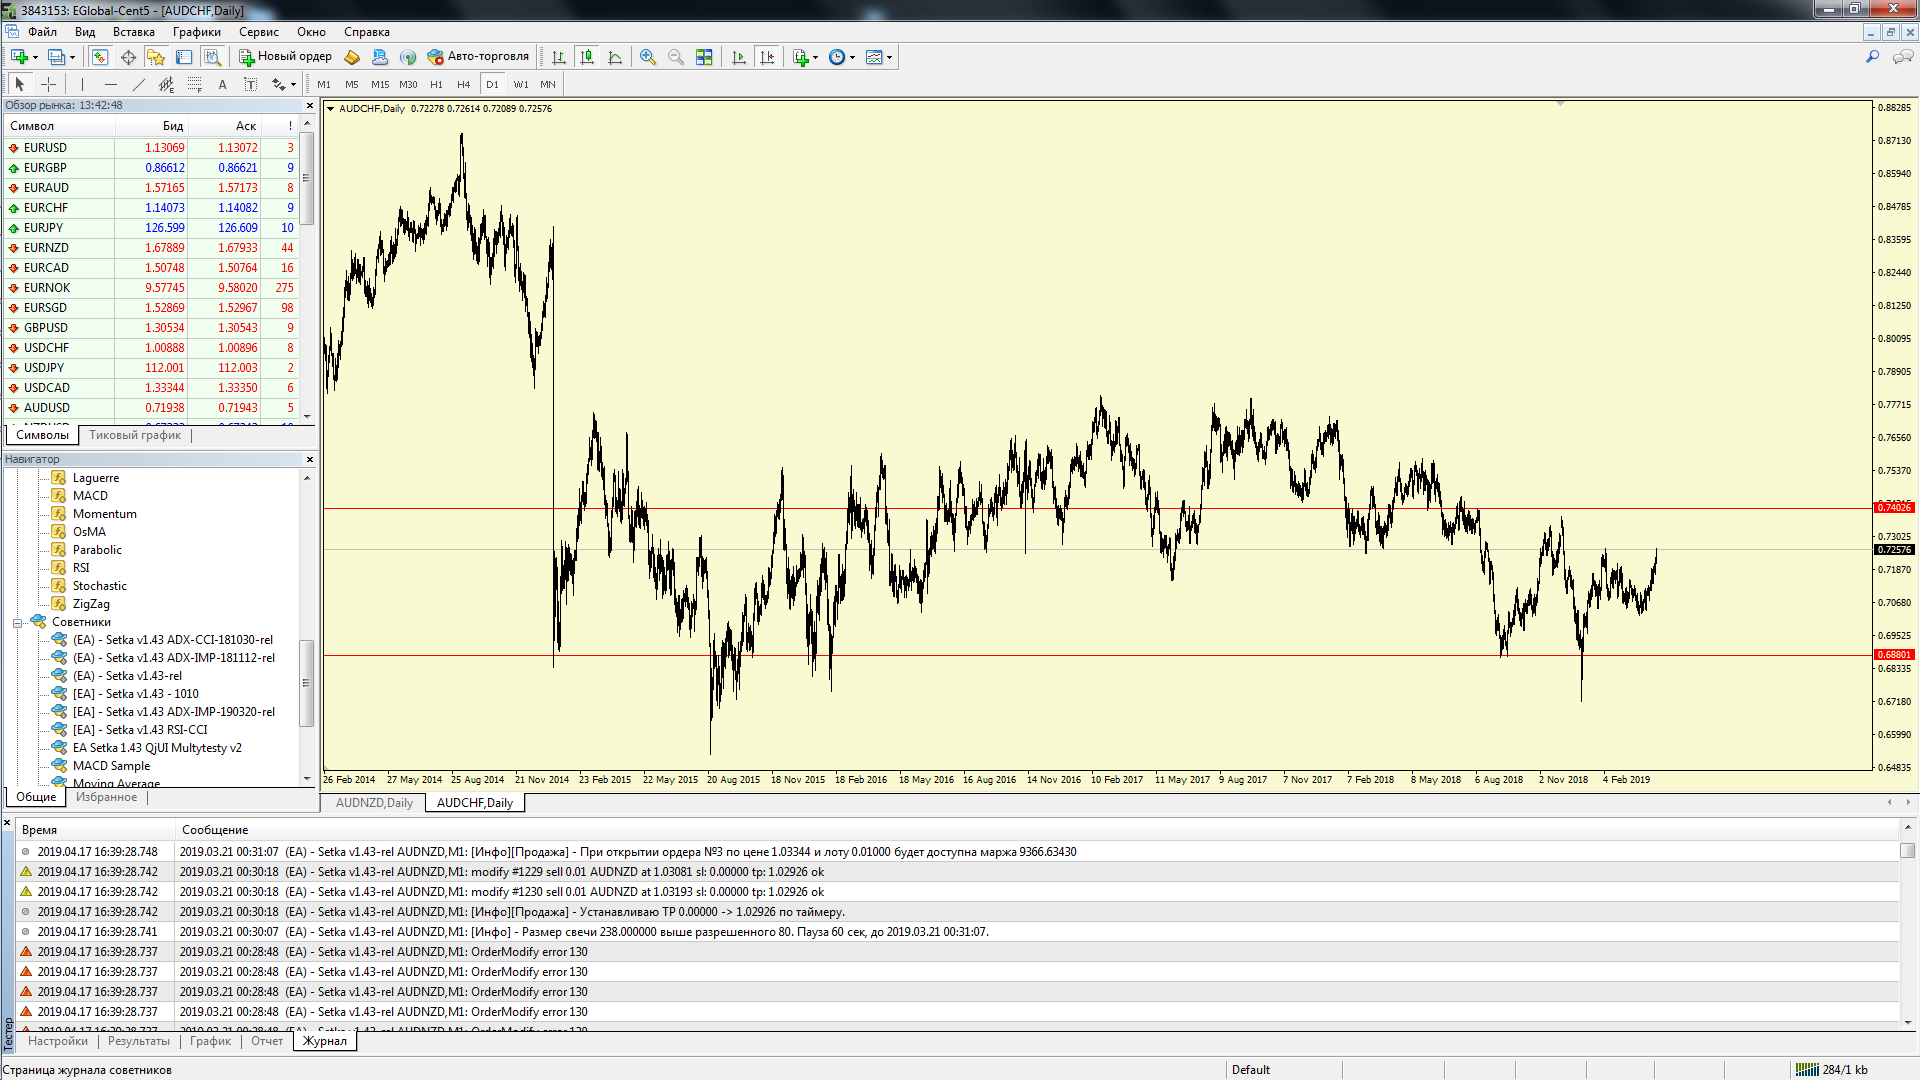1920x1080 pixels.
Task: Zoom in on the chart
Action: click(648, 57)
